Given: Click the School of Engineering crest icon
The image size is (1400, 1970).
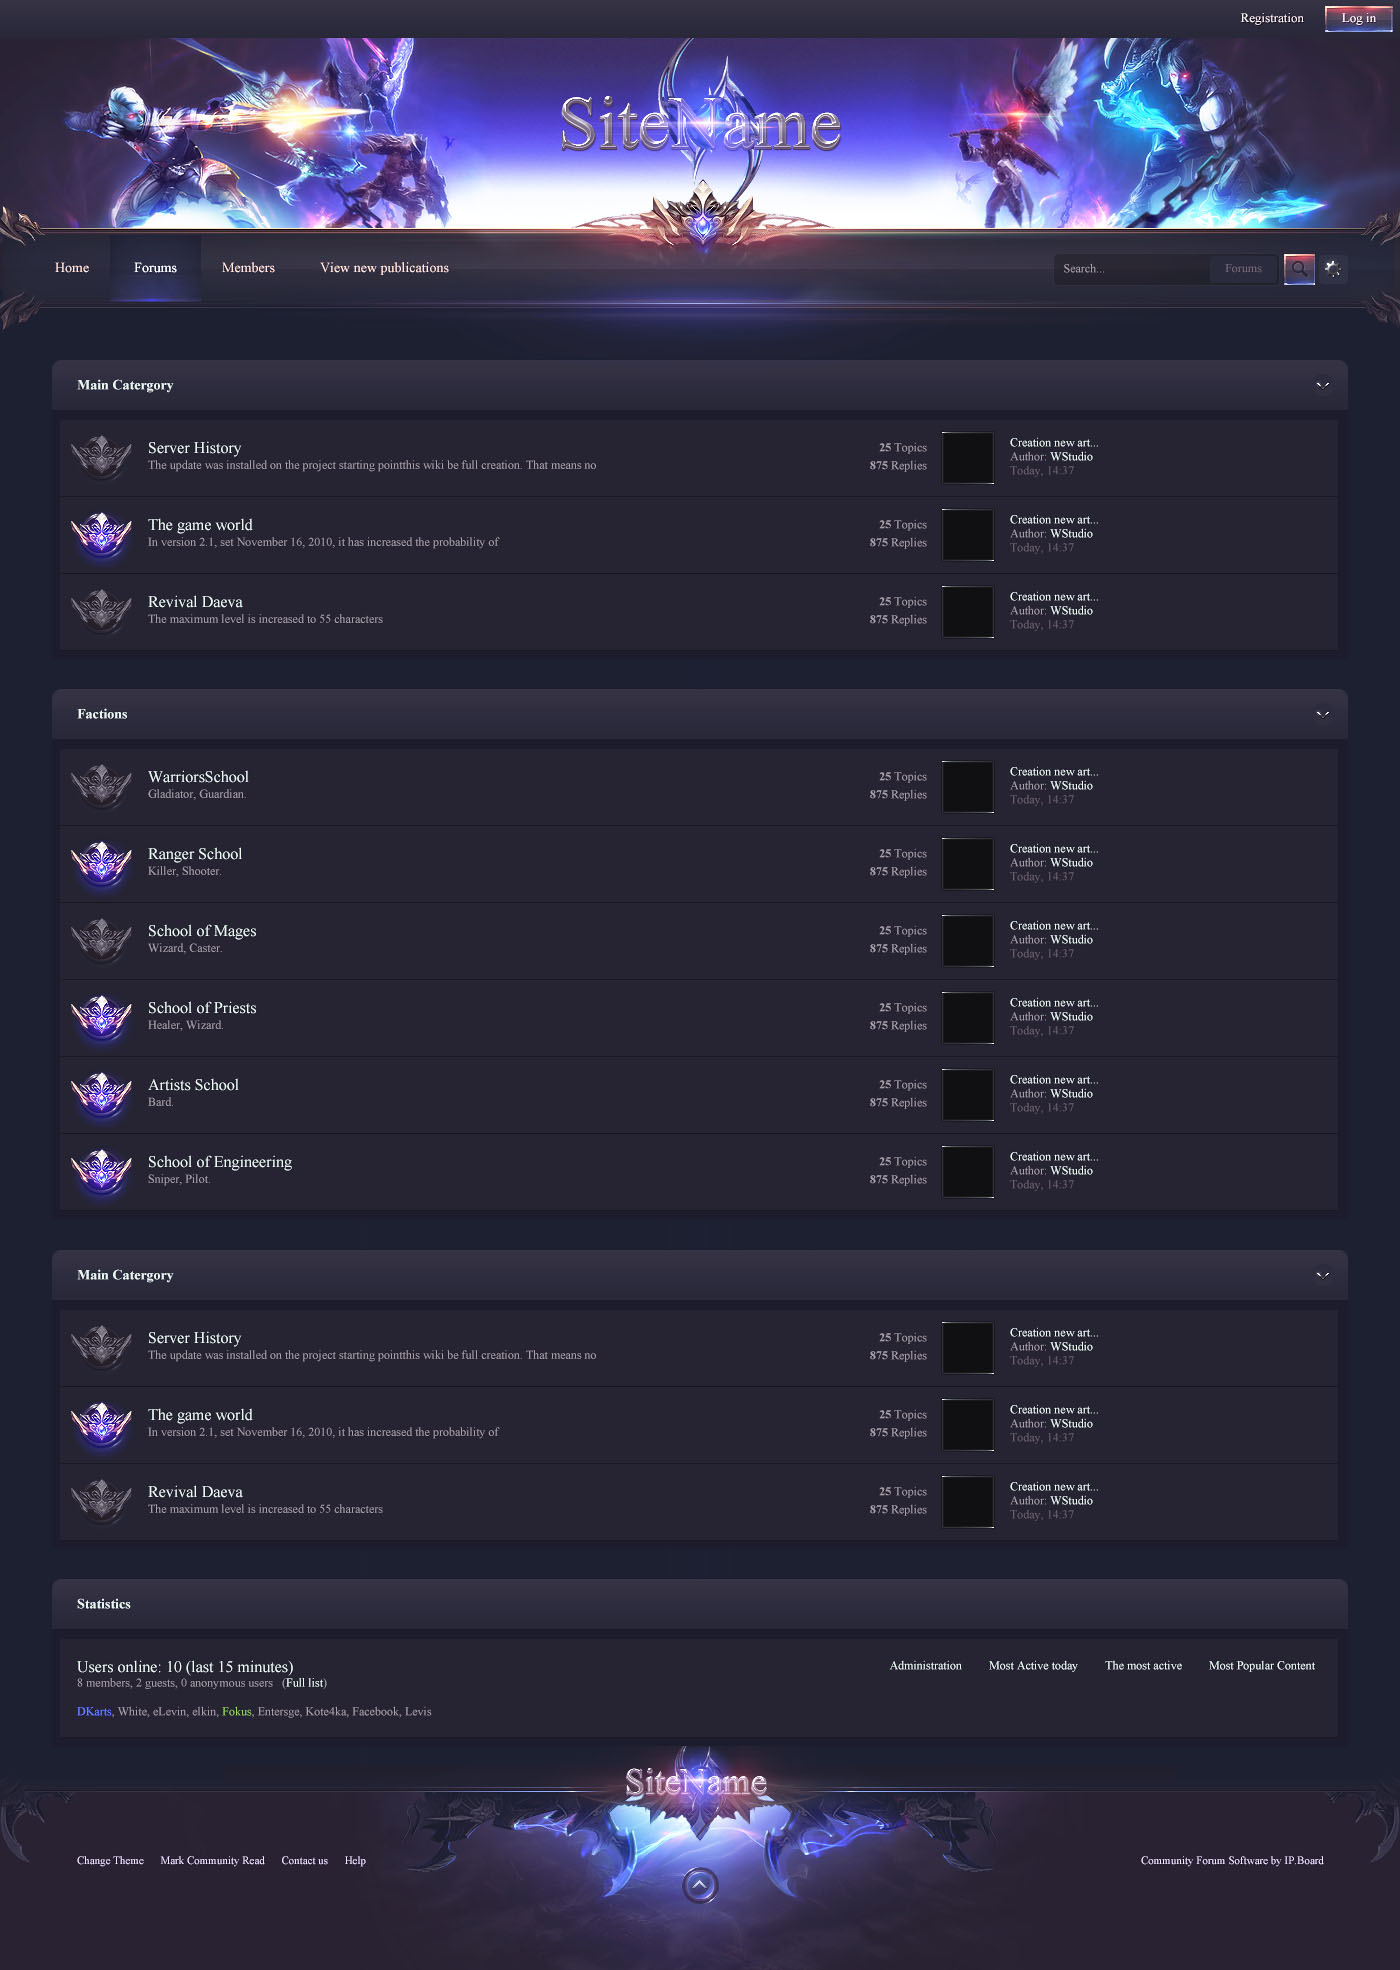Looking at the screenshot, I should [x=101, y=1171].
